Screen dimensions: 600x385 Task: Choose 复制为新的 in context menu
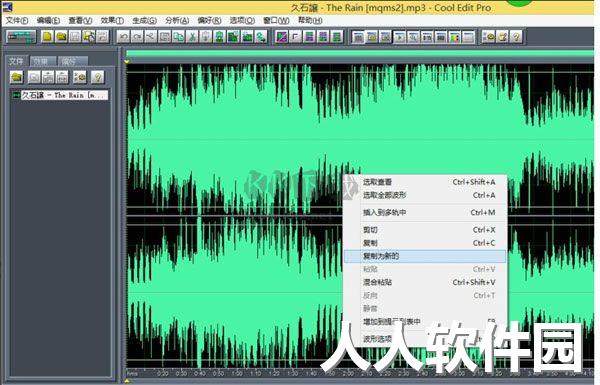[x=426, y=256]
